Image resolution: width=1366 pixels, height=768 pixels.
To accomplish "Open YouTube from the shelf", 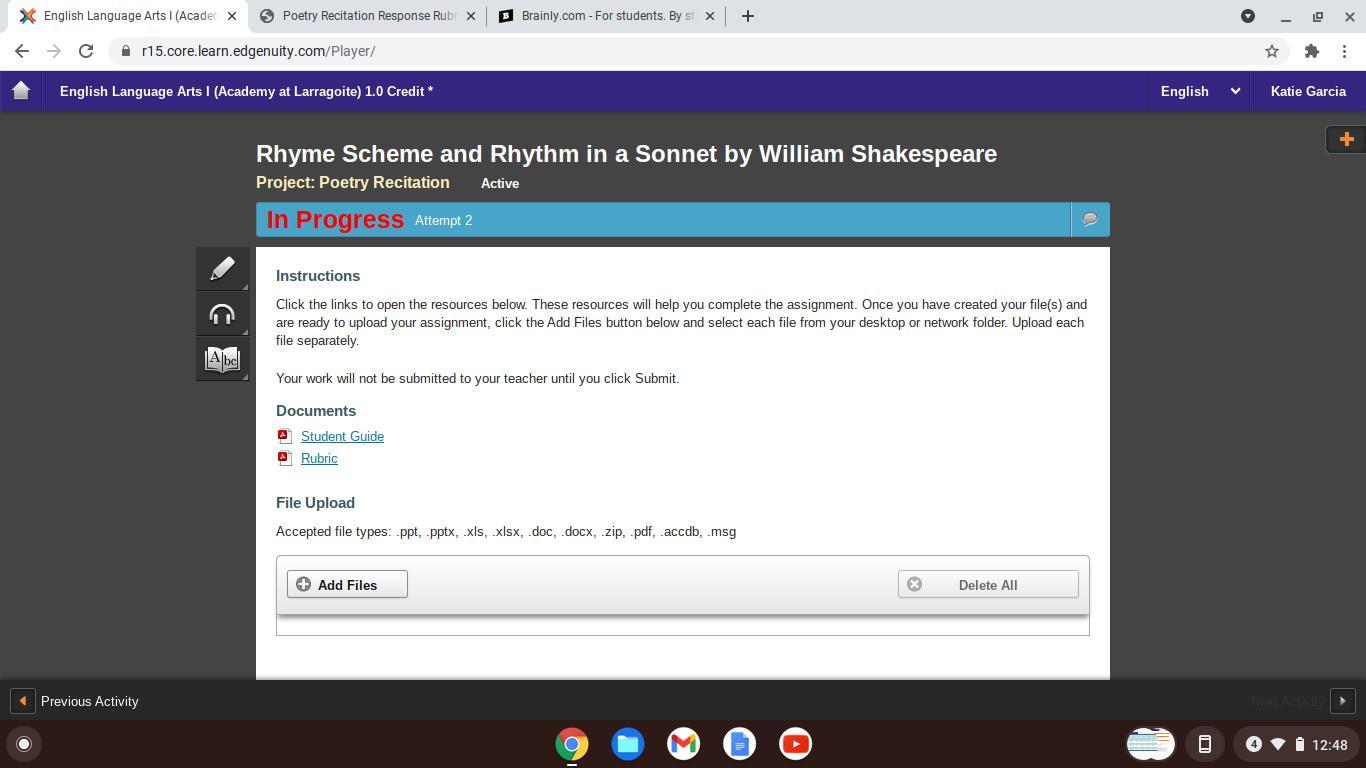I will click(x=796, y=744).
